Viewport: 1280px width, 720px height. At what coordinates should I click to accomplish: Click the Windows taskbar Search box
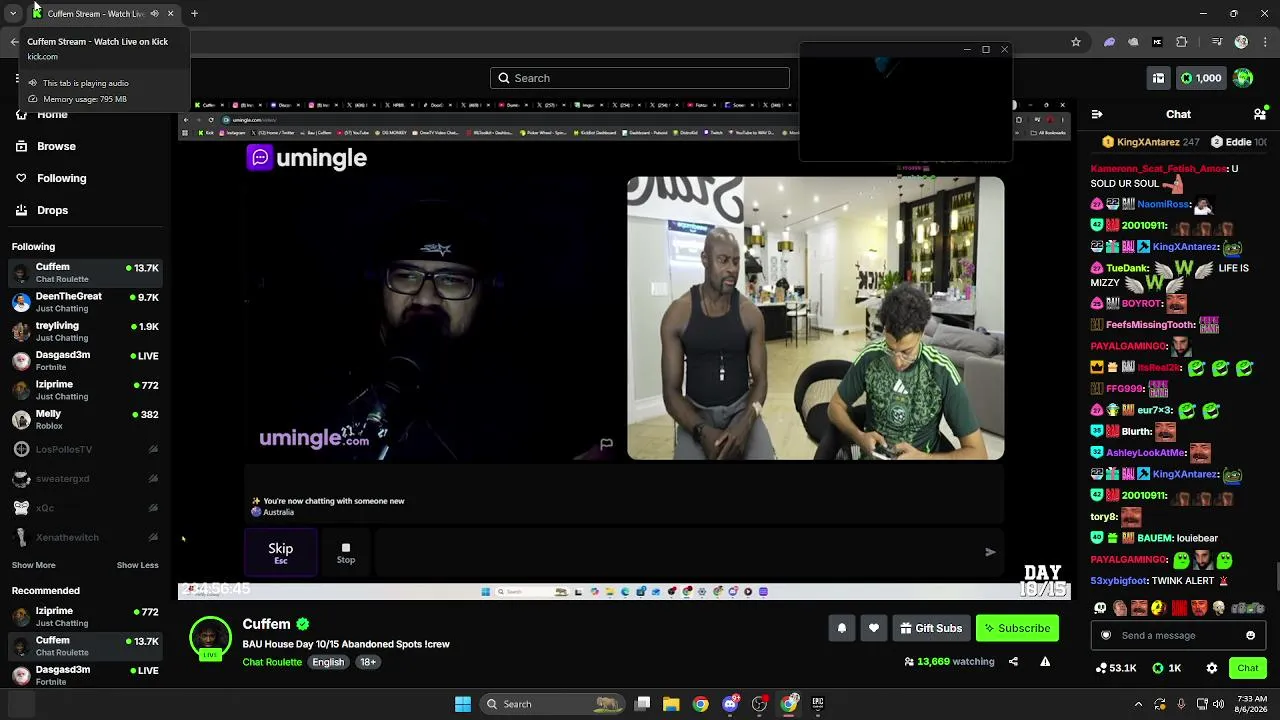pyautogui.click(x=553, y=704)
